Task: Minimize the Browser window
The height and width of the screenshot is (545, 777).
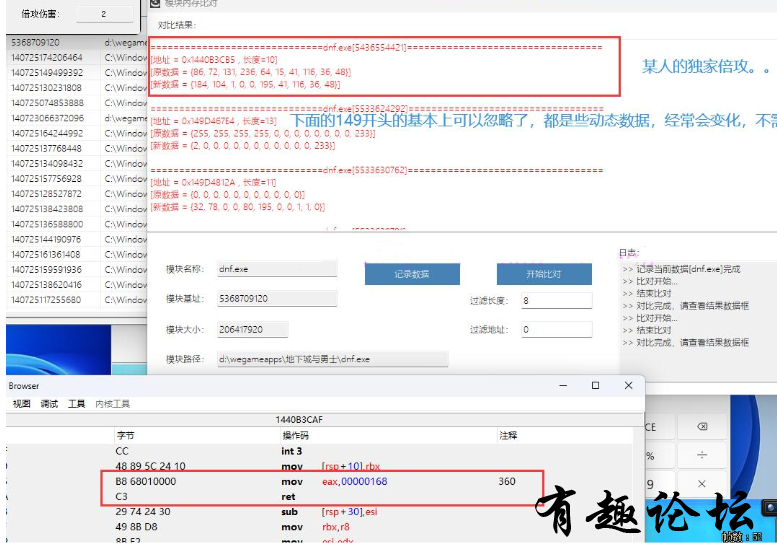Action: click(x=563, y=385)
